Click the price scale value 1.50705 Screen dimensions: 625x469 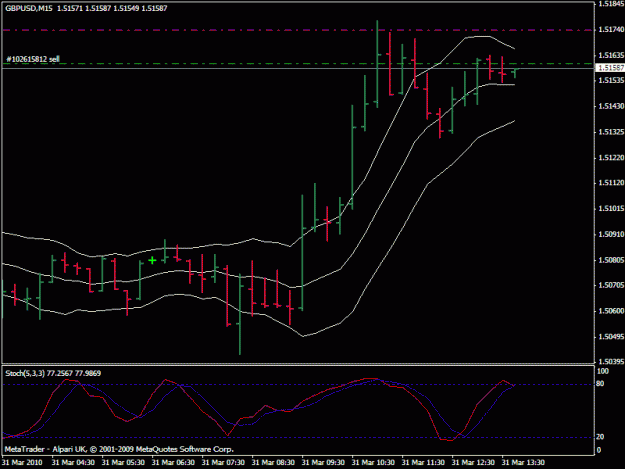[x=611, y=285]
